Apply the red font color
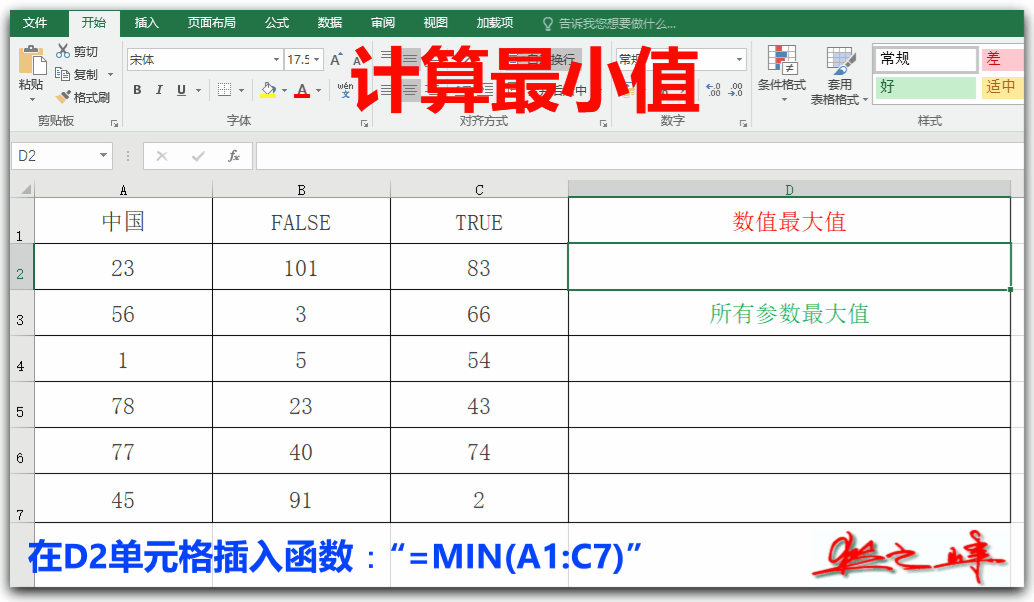The height and width of the screenshot is (602, 1034). 302,90
